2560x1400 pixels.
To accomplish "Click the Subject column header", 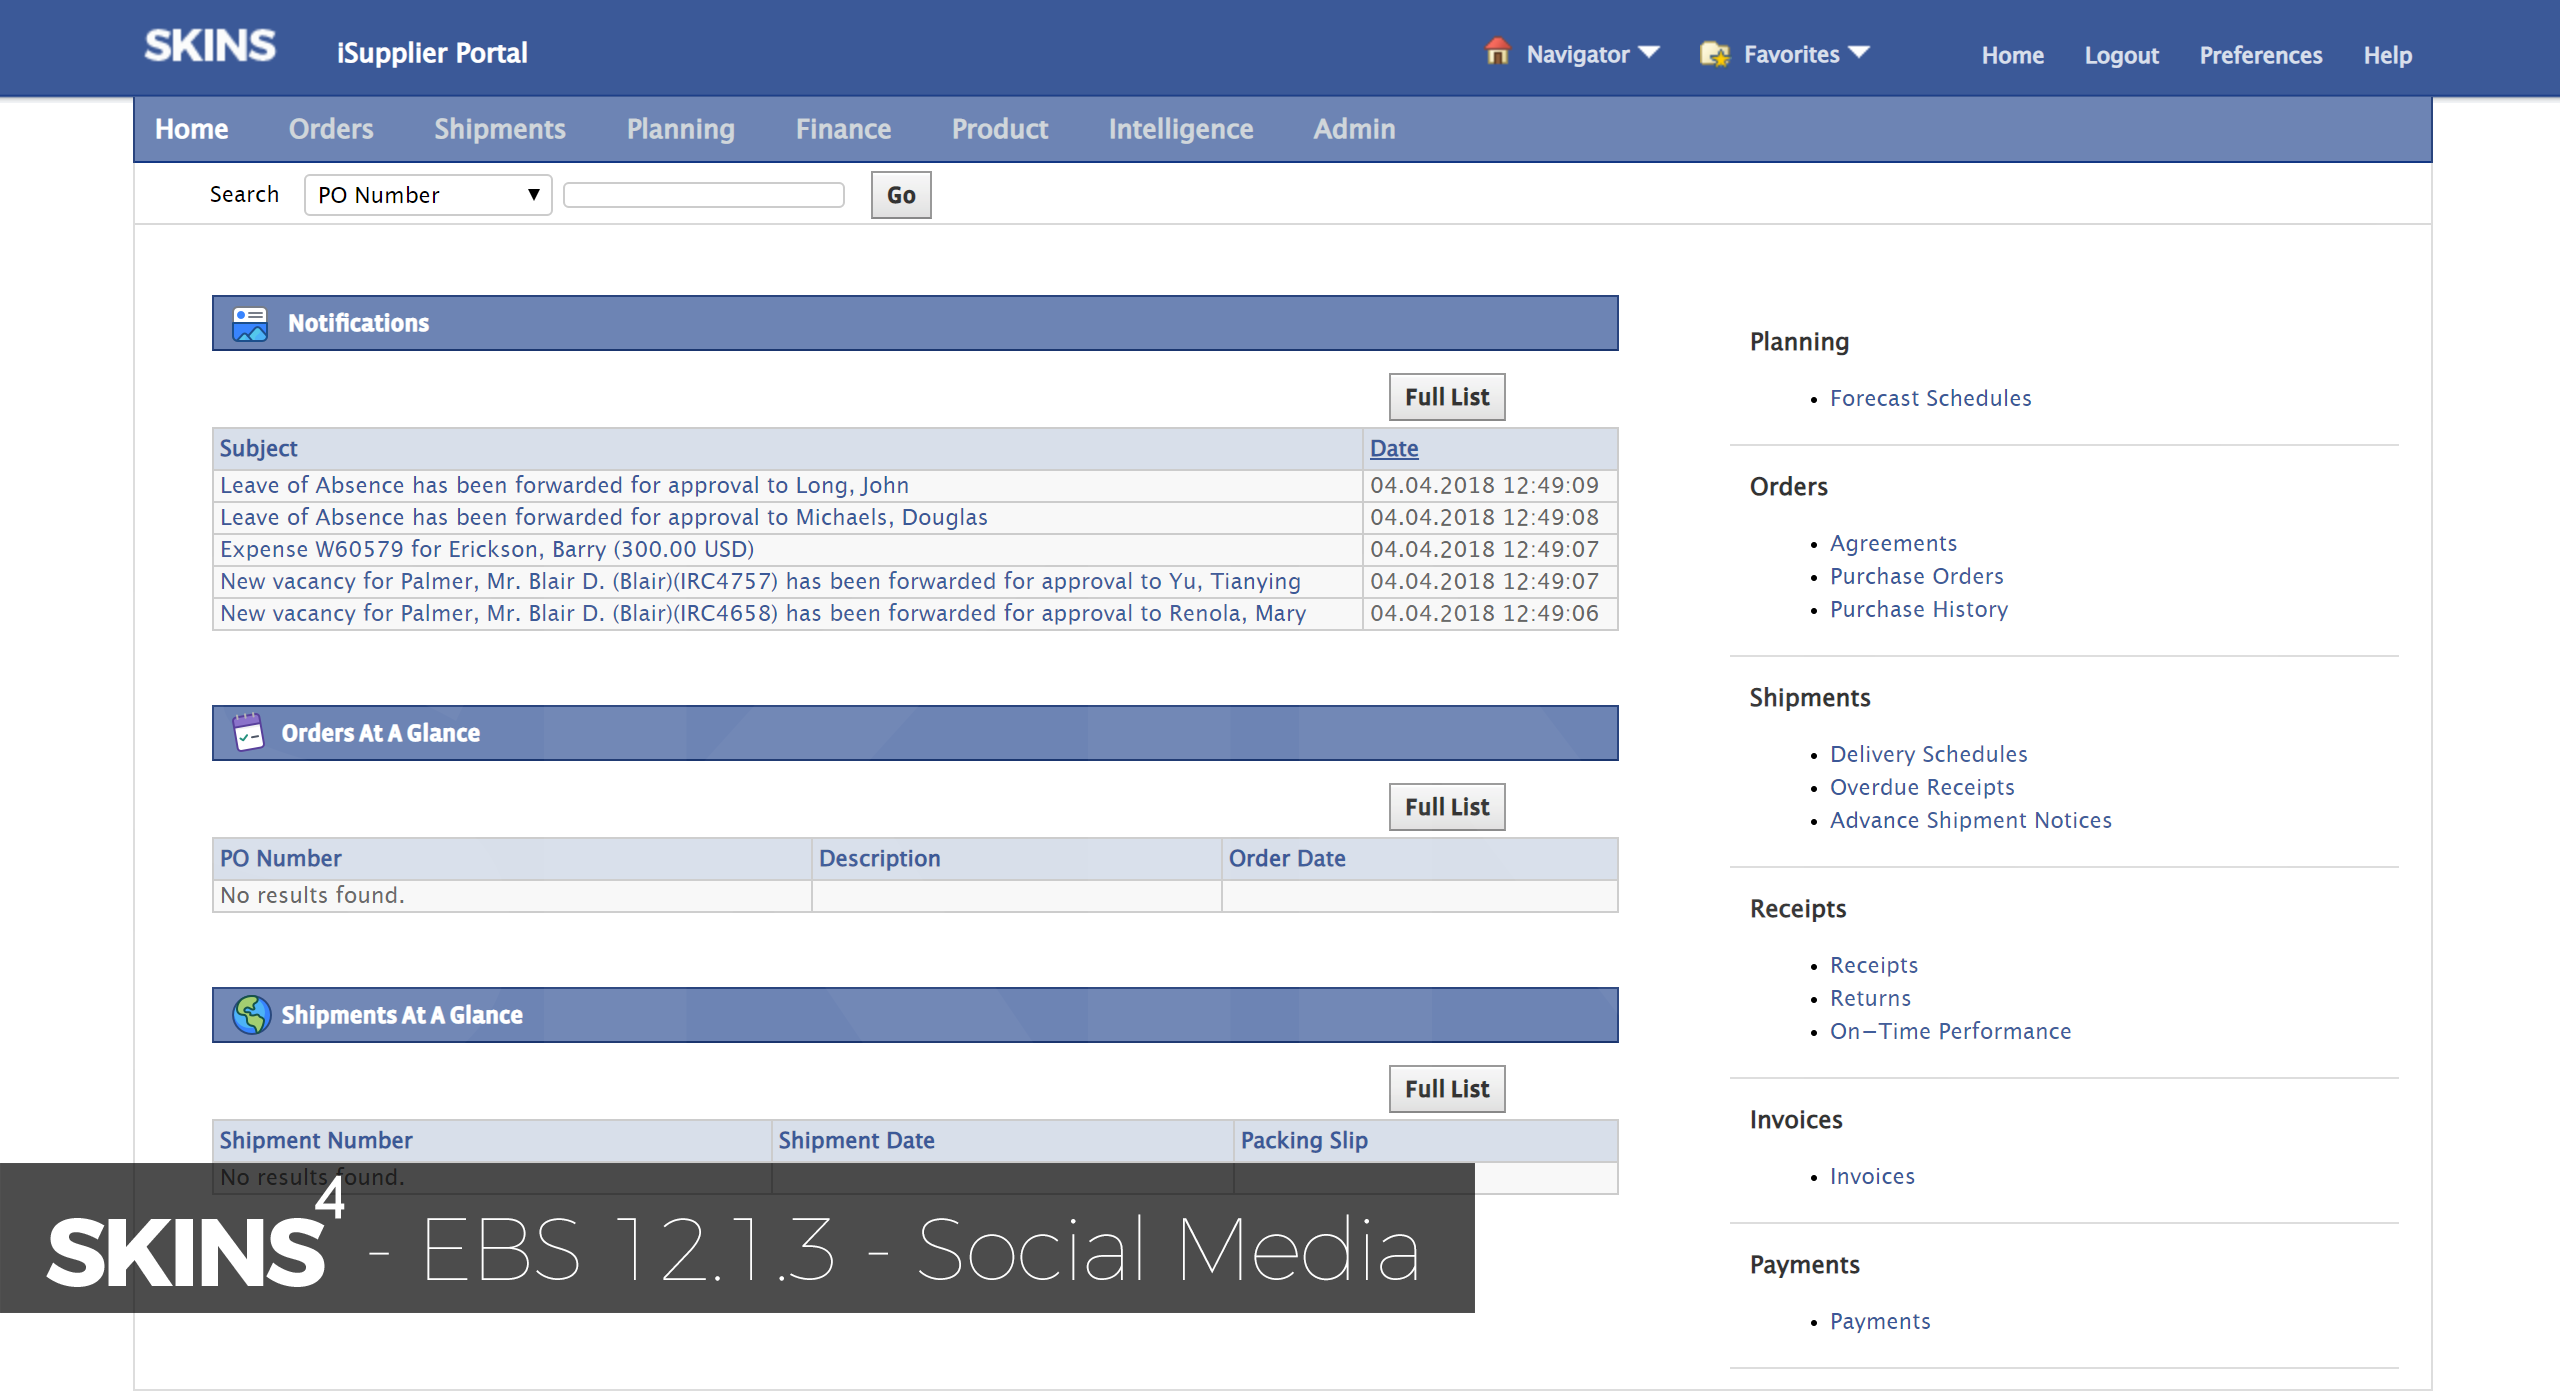I will pos(259,449).
